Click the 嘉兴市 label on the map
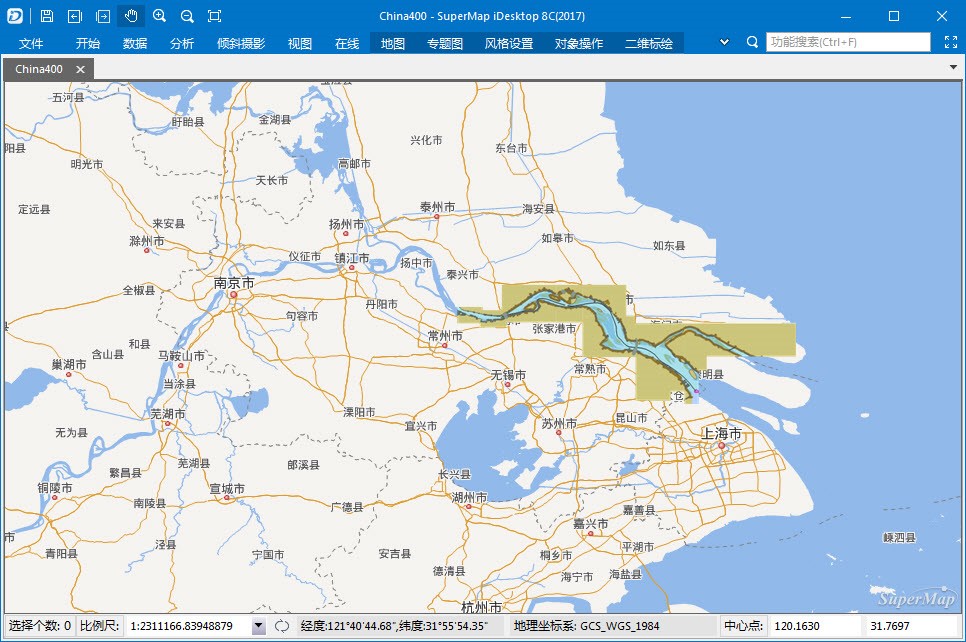966x642 pixels. coord(591,524)
